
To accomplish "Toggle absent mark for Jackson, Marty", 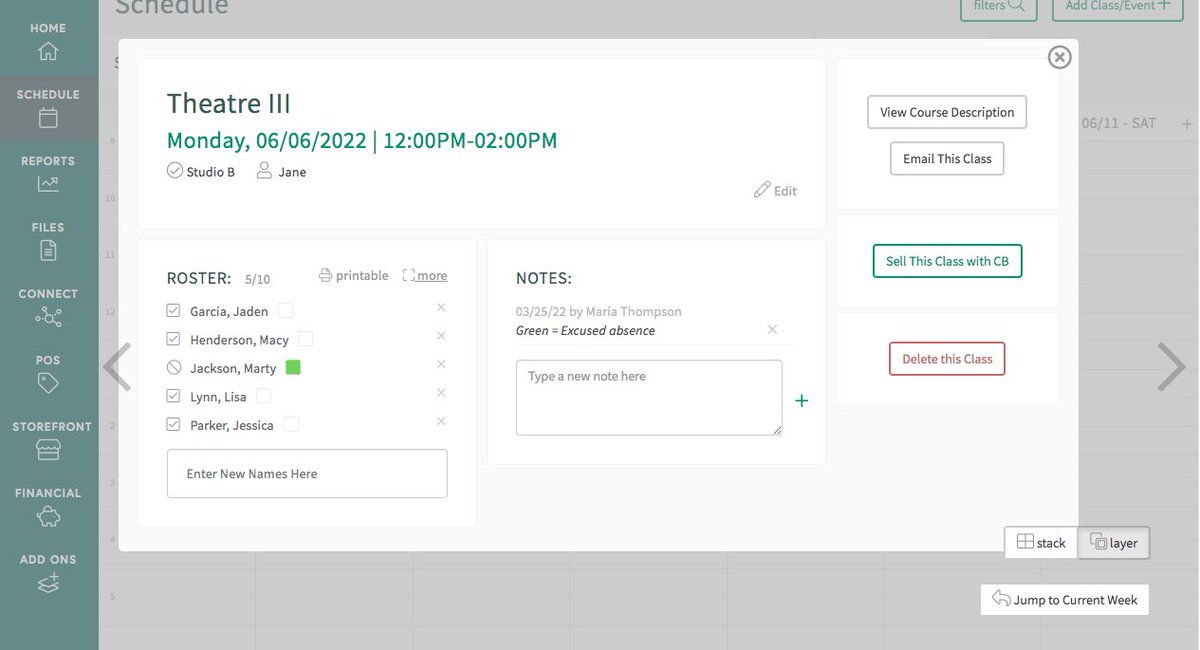I will point(173,368).
